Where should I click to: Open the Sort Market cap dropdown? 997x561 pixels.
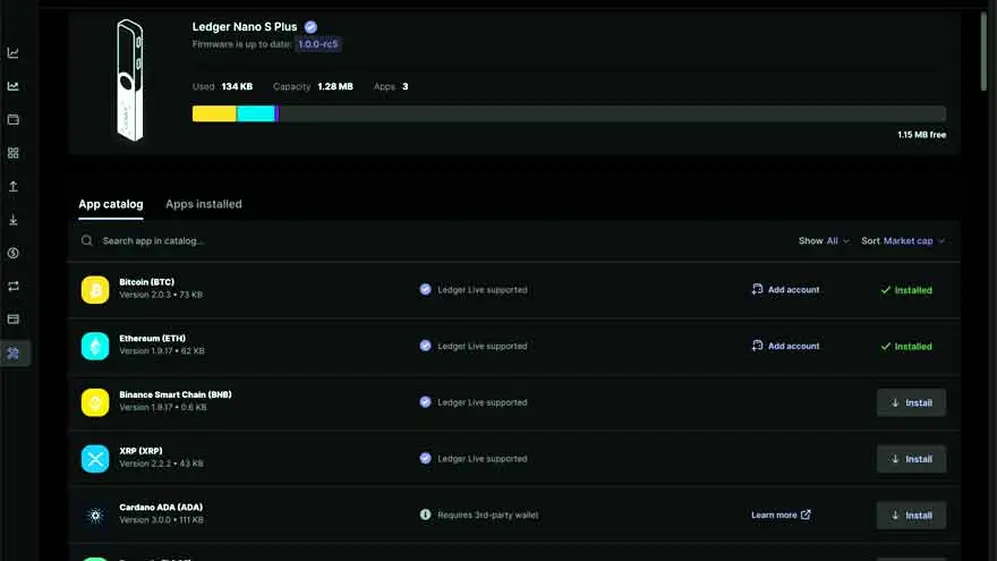click(x=903, y=241)
